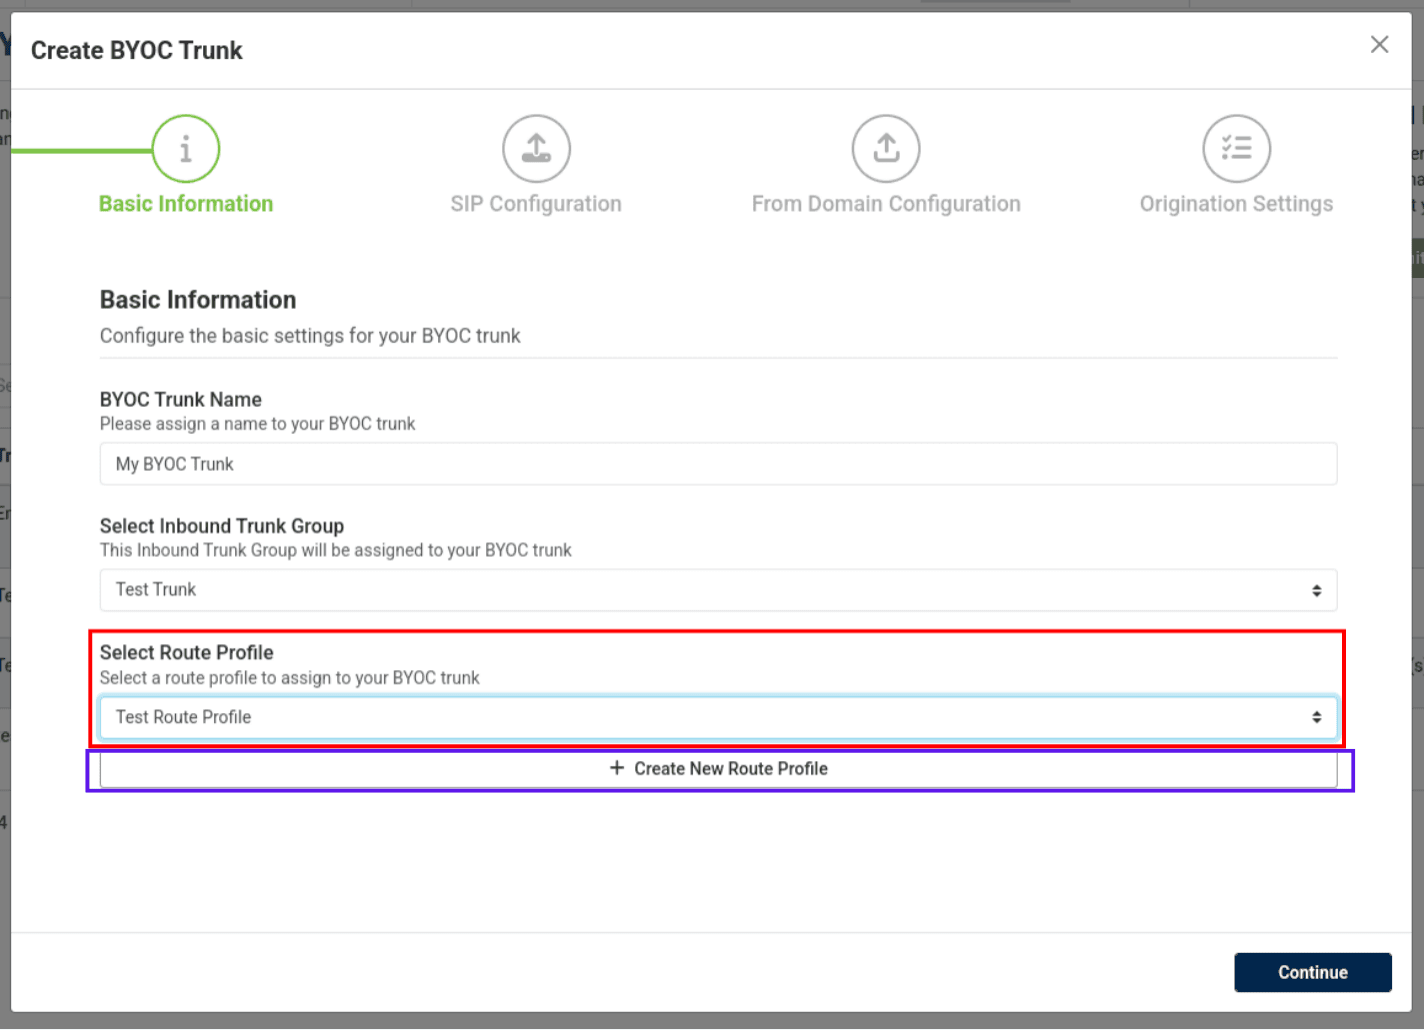Click the Basic Information step circle icon
This screenshot has height=1031, width=1424.
point(186,149)
